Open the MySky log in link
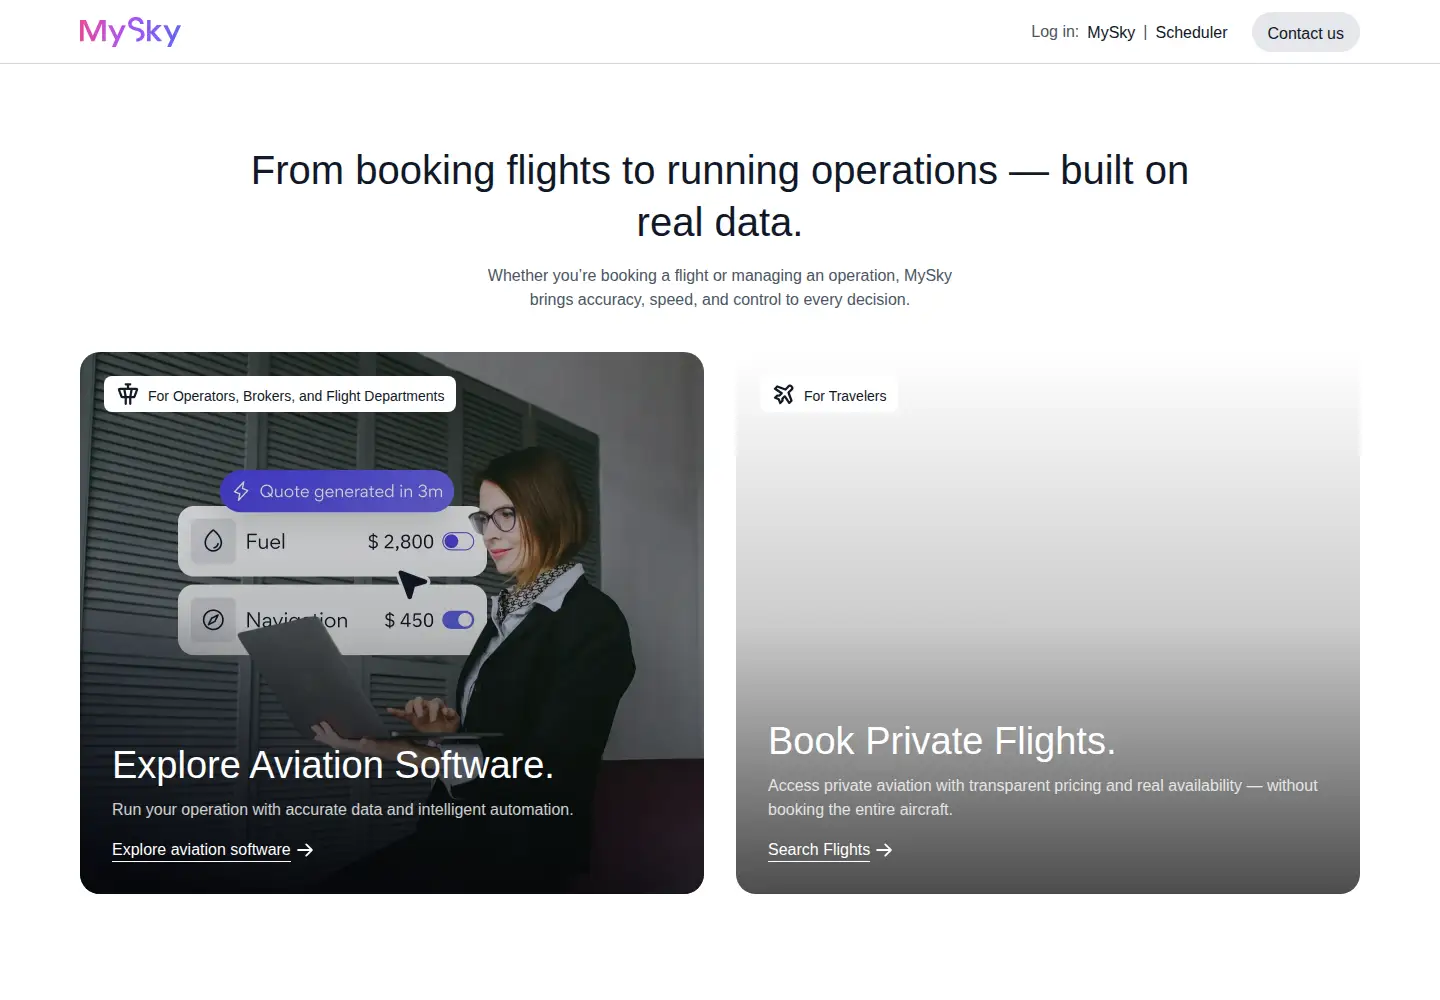The height and width of the screenshot is (1000, 1440). tap(1111, 32)
